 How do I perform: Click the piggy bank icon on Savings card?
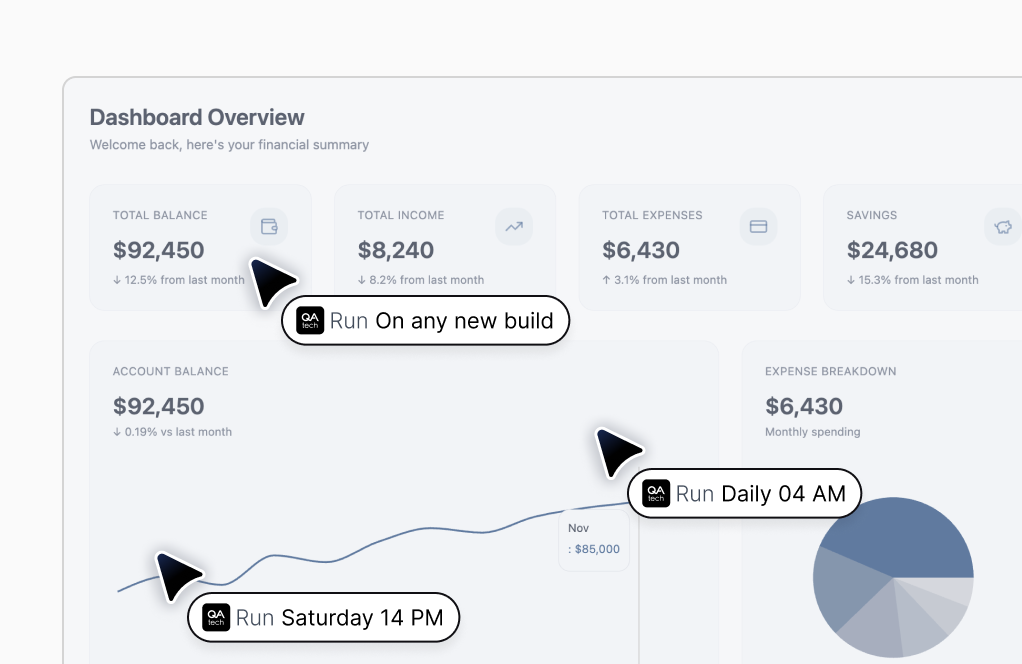coord(1002,226)
